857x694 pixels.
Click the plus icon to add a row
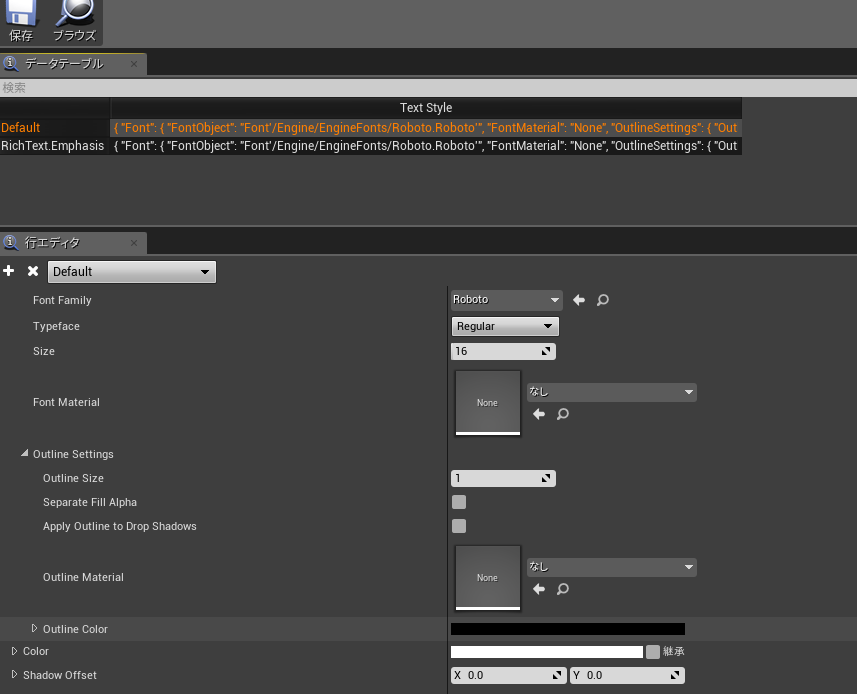click(x=8, y=271)
